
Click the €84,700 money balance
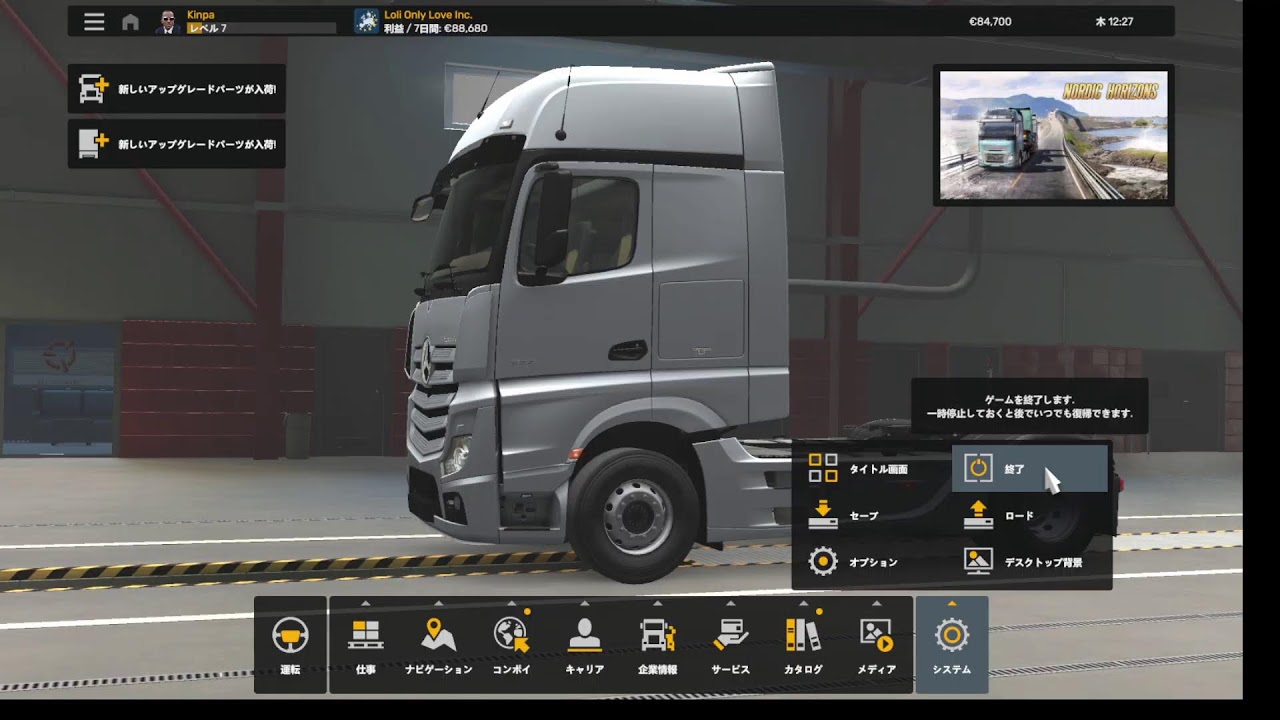pos(990,22)
